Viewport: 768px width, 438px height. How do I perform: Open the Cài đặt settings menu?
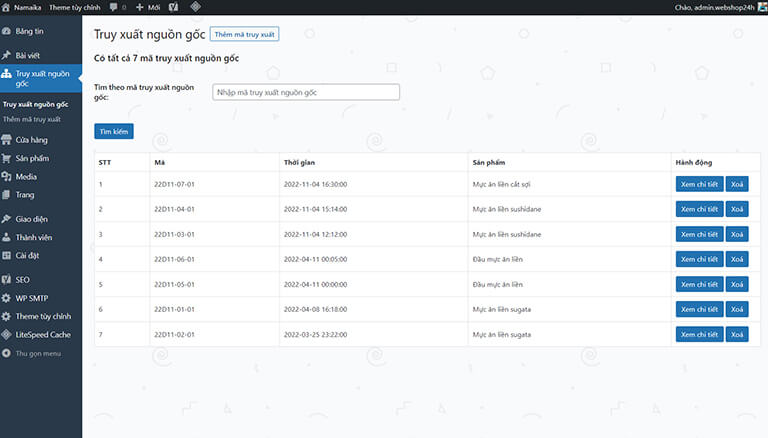(x=27, y=255)
